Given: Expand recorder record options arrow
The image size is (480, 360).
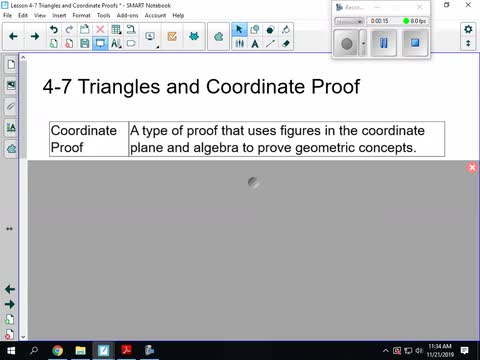Looking at the screenshot, I should coord(363,43).
